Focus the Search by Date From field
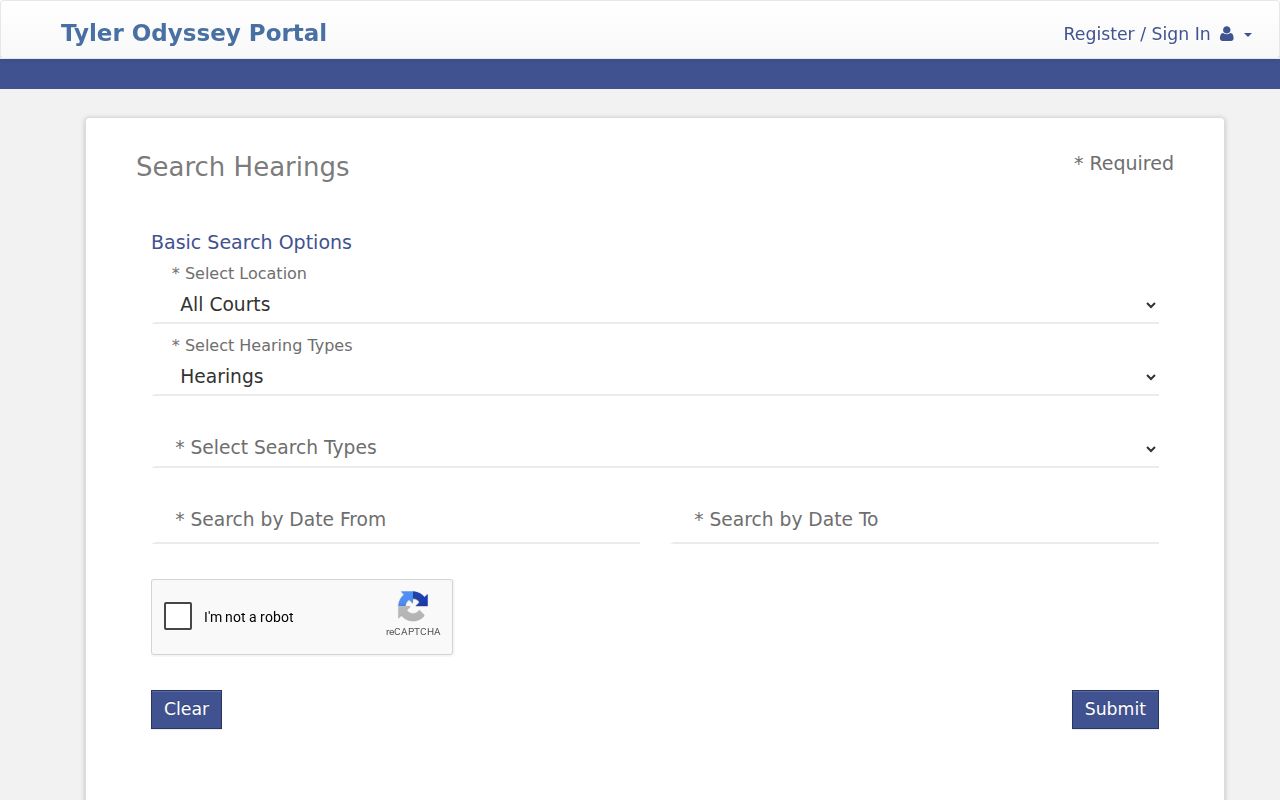1280x800 pixels. point(396,520)
